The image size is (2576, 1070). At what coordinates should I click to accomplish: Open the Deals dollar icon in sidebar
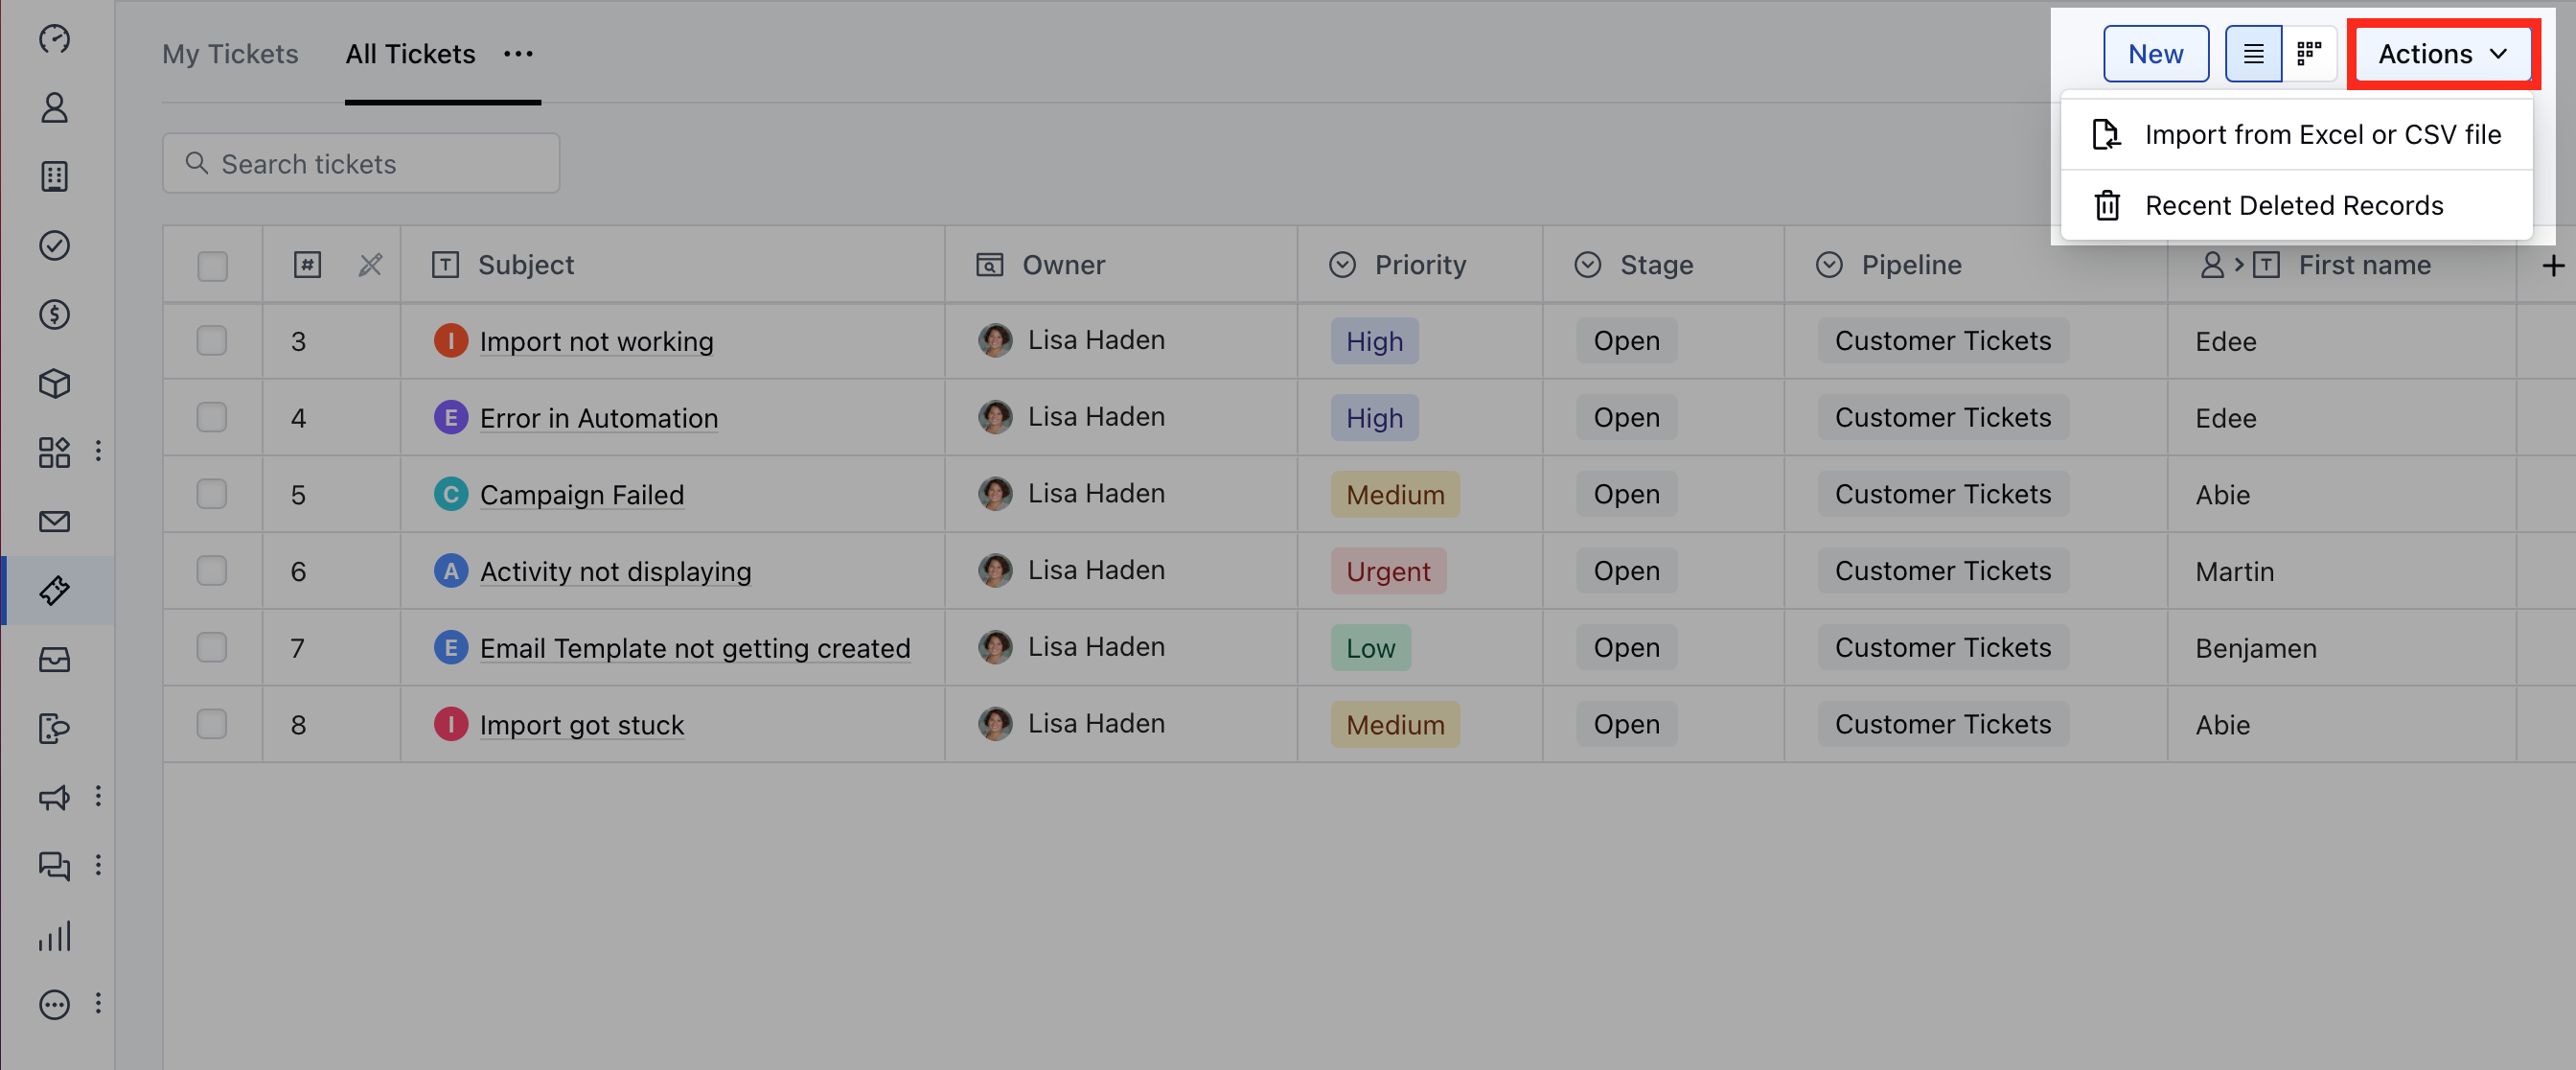pyautogui.click(x=54, y=315)
